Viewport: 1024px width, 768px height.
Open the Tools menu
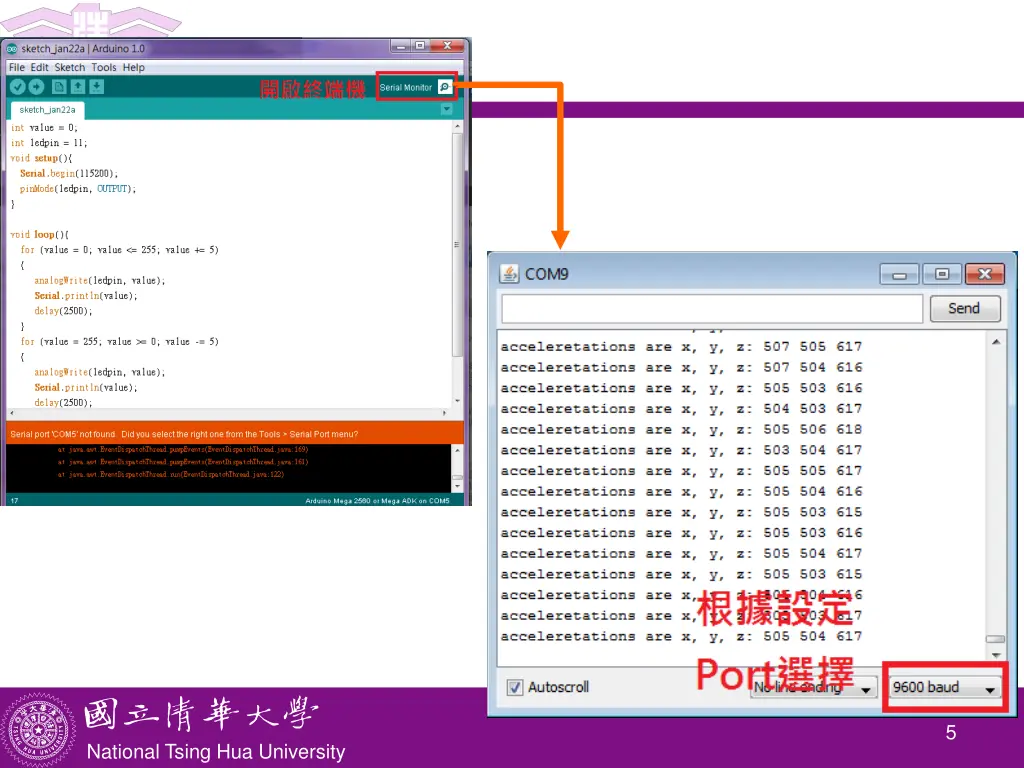pos(104,67)
